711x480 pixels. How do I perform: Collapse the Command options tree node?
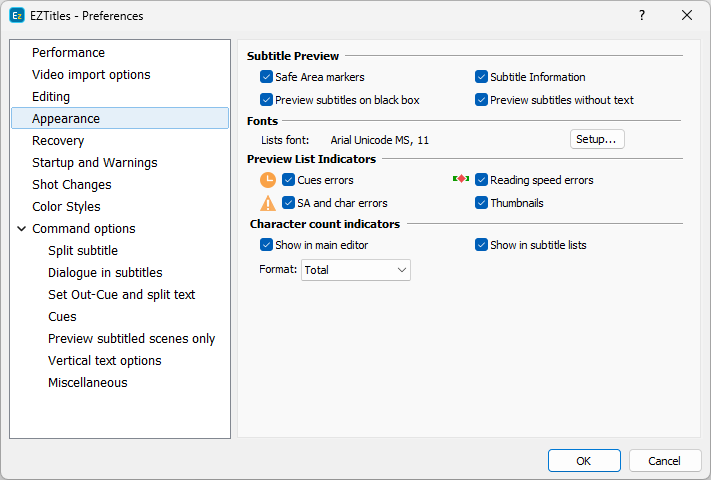pos(22,229)
